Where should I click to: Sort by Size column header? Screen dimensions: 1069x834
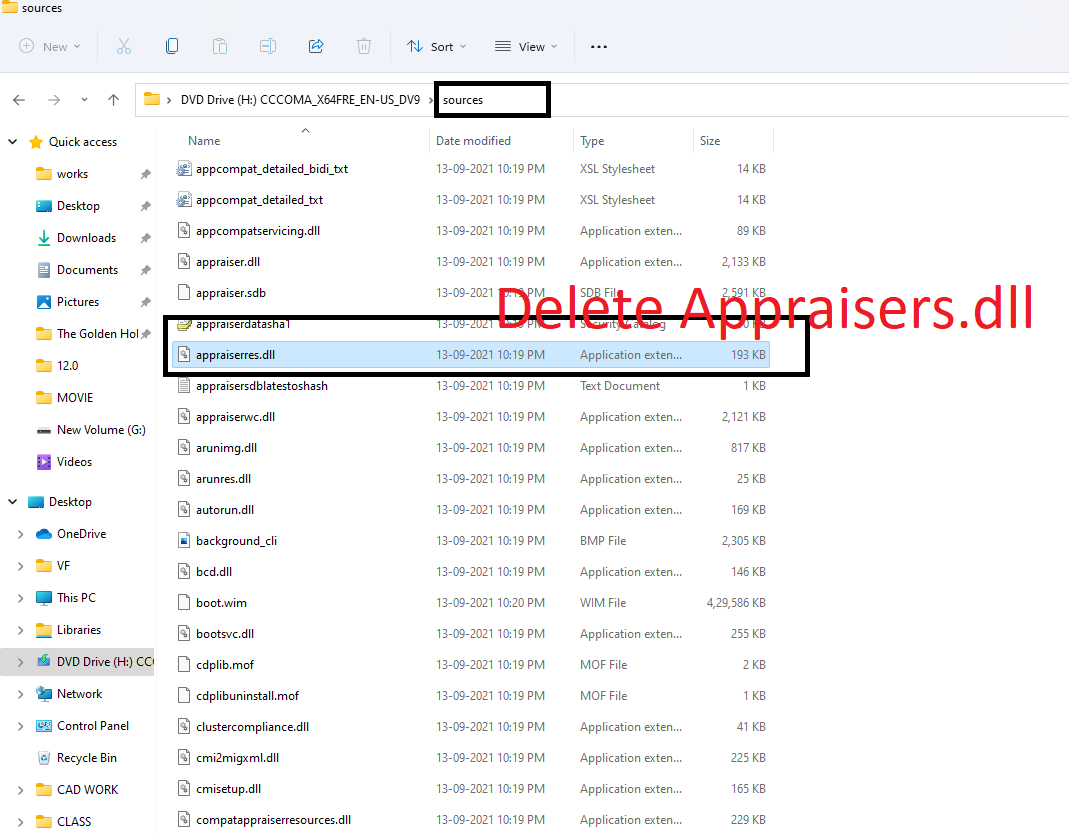[710, 140]
